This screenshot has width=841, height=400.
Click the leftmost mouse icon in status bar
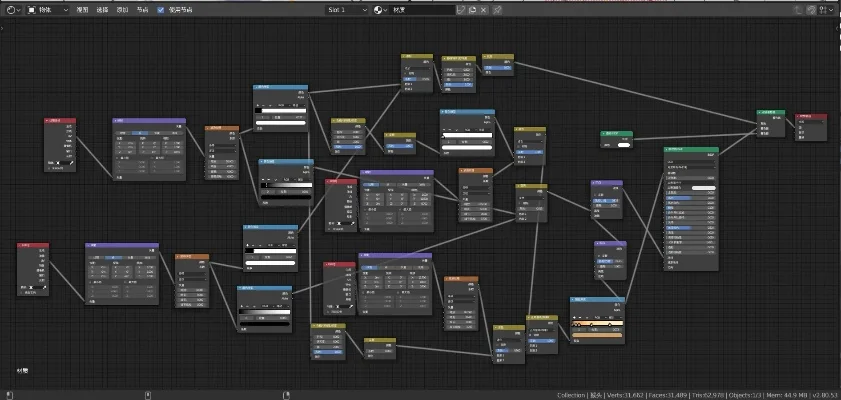point(10,395)
